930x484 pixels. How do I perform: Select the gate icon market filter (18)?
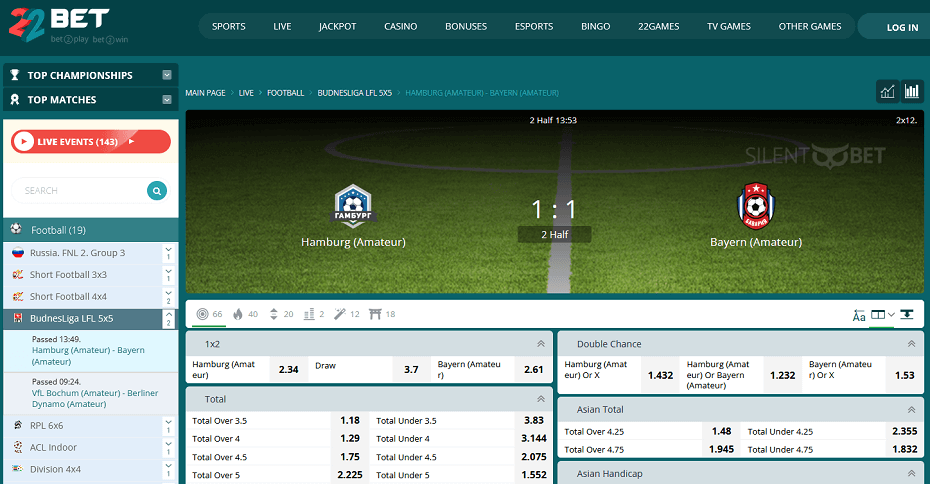pos(375,314)
